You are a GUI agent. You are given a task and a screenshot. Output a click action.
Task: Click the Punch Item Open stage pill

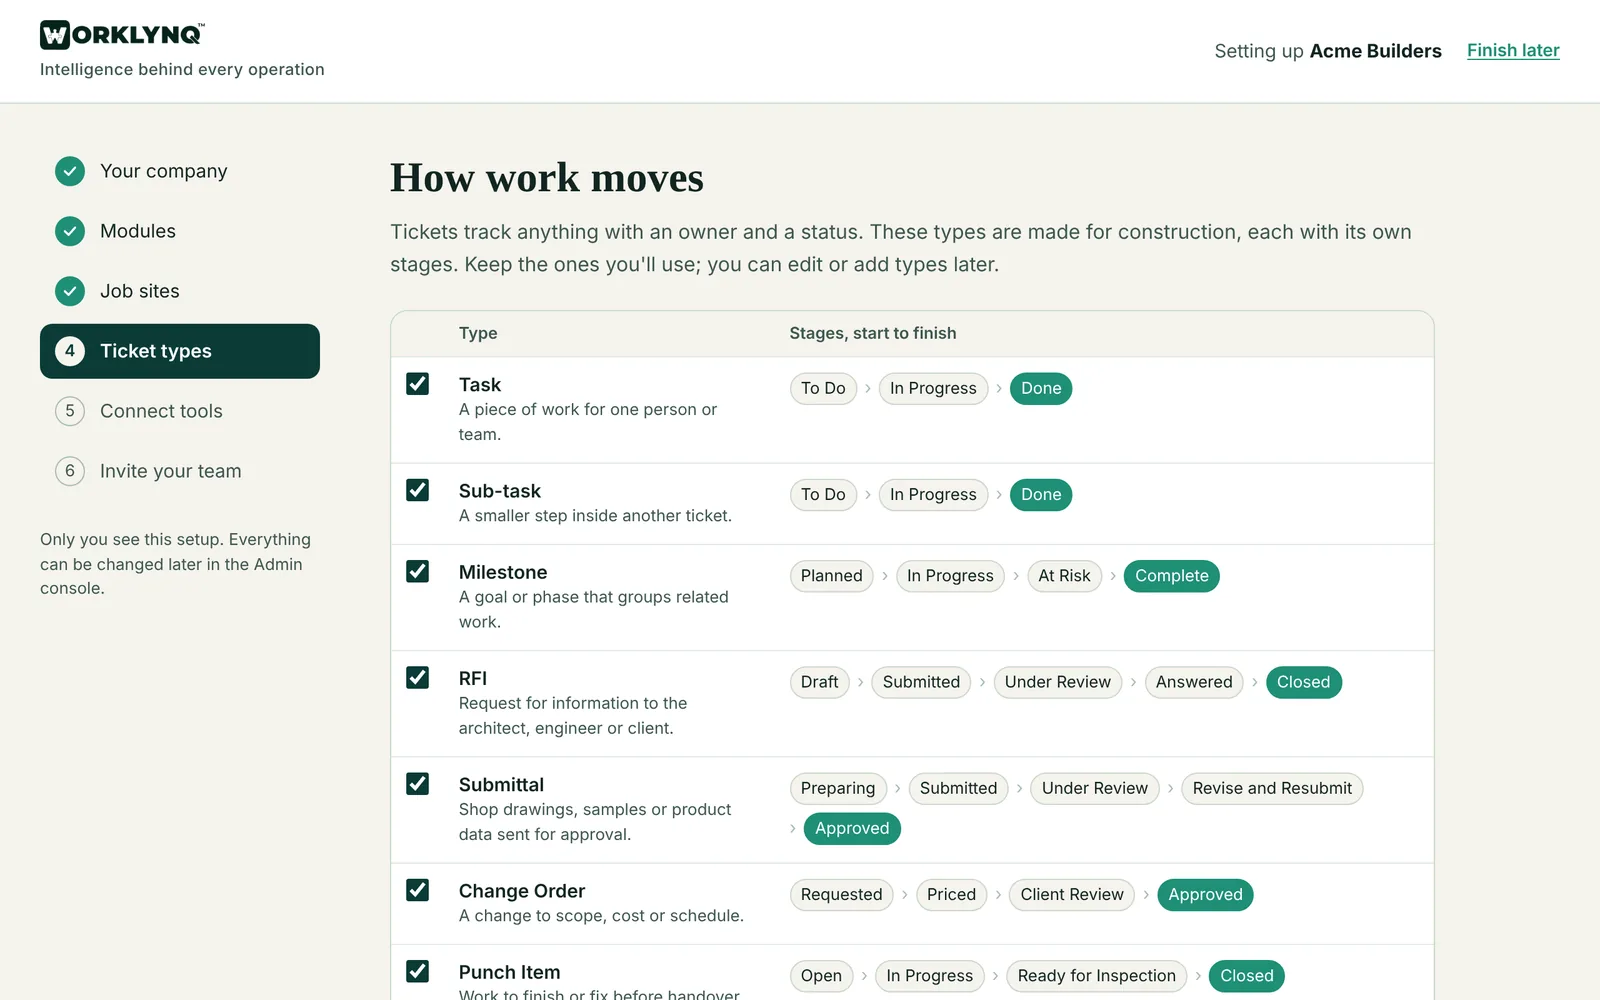pos(821,976)
